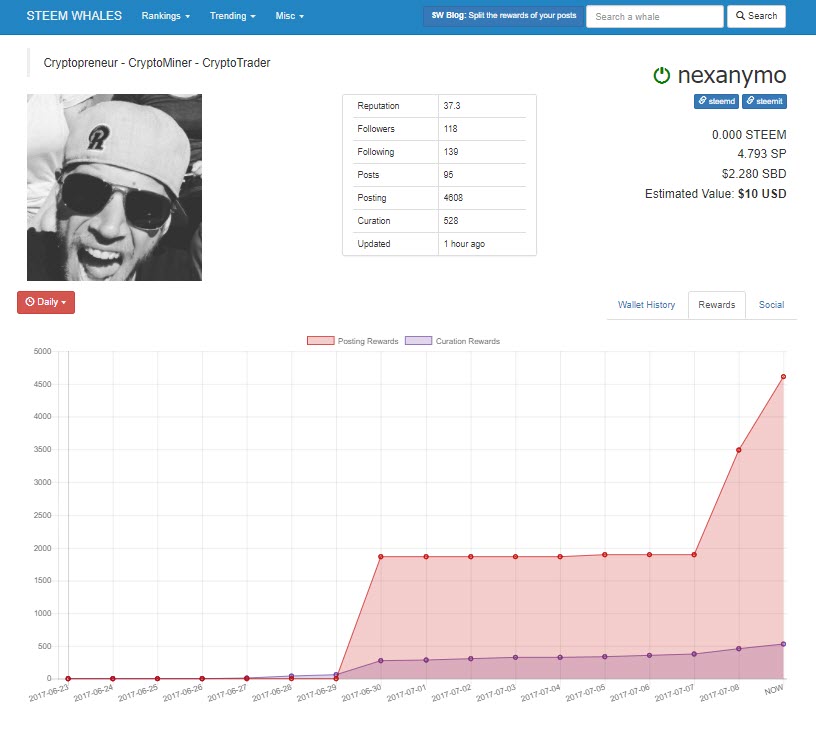The image size is (816, 730).
Task: Click curation rewards point at 2017-07-08
Action: pos(738,649)
